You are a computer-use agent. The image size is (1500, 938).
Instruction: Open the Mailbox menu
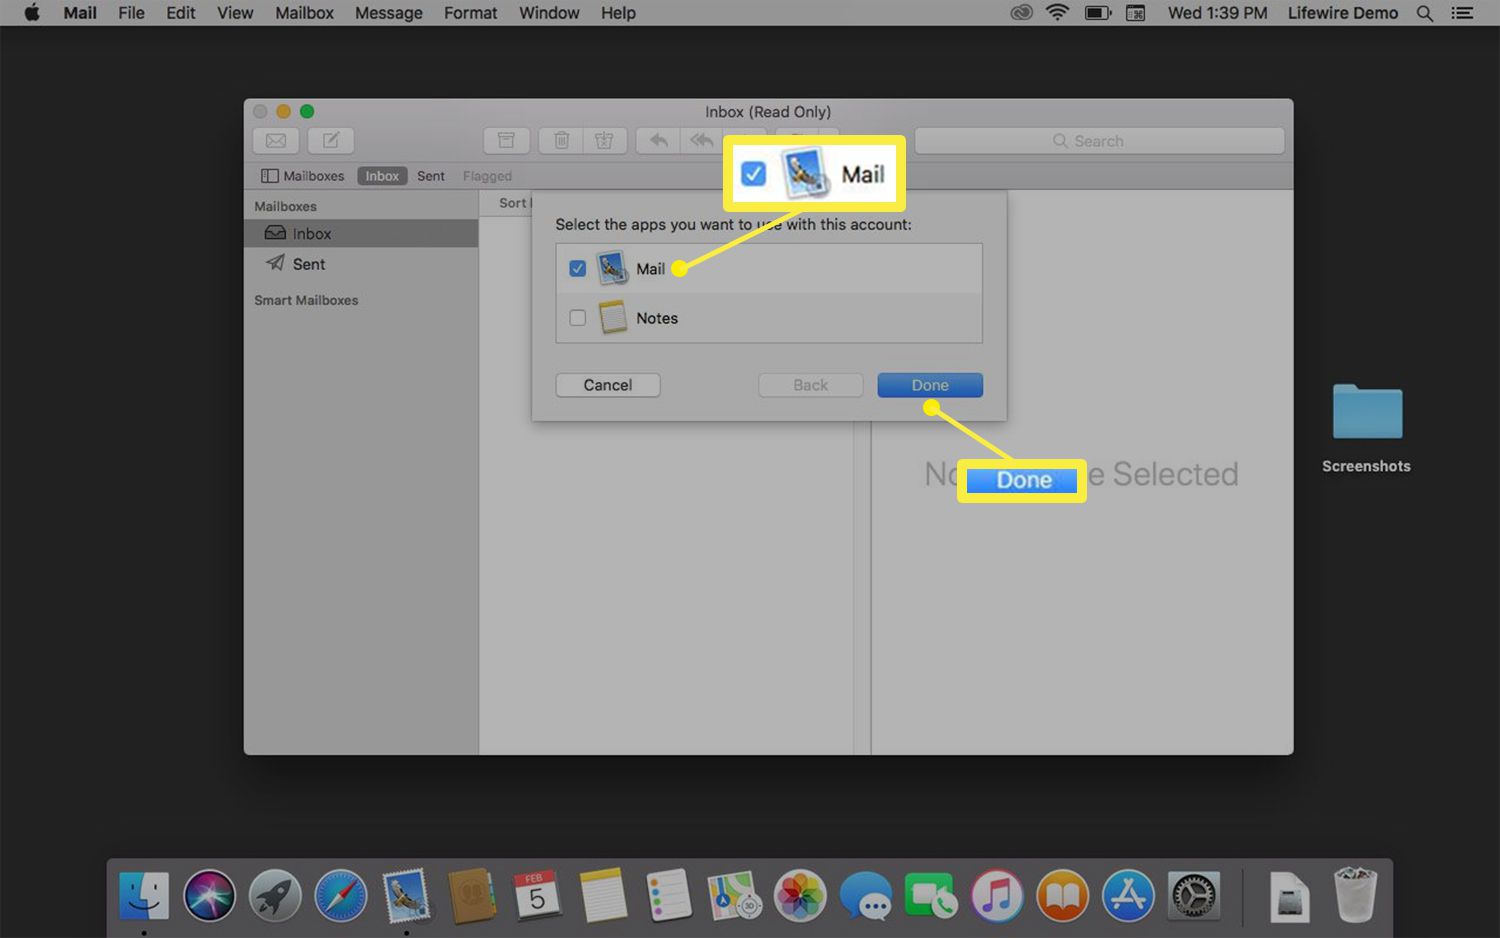coord(304,13)
